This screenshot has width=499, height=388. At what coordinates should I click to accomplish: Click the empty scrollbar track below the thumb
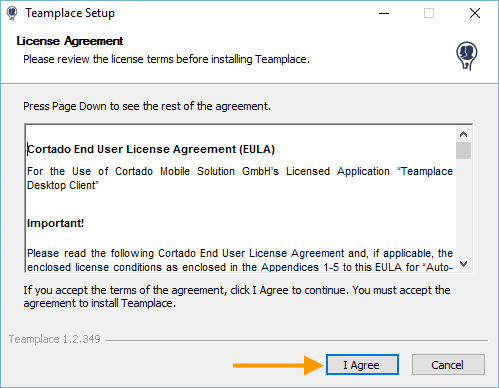463,207
